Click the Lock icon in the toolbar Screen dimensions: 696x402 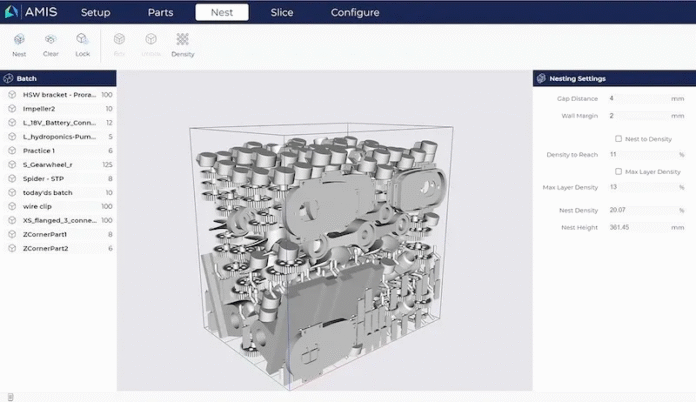coord(82,39)
